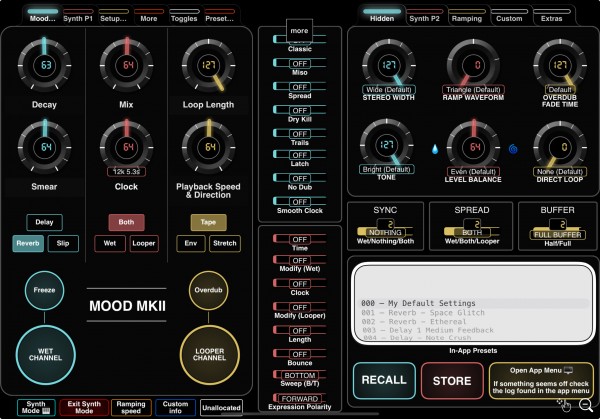Select the Env looper mode

(191, 243)
